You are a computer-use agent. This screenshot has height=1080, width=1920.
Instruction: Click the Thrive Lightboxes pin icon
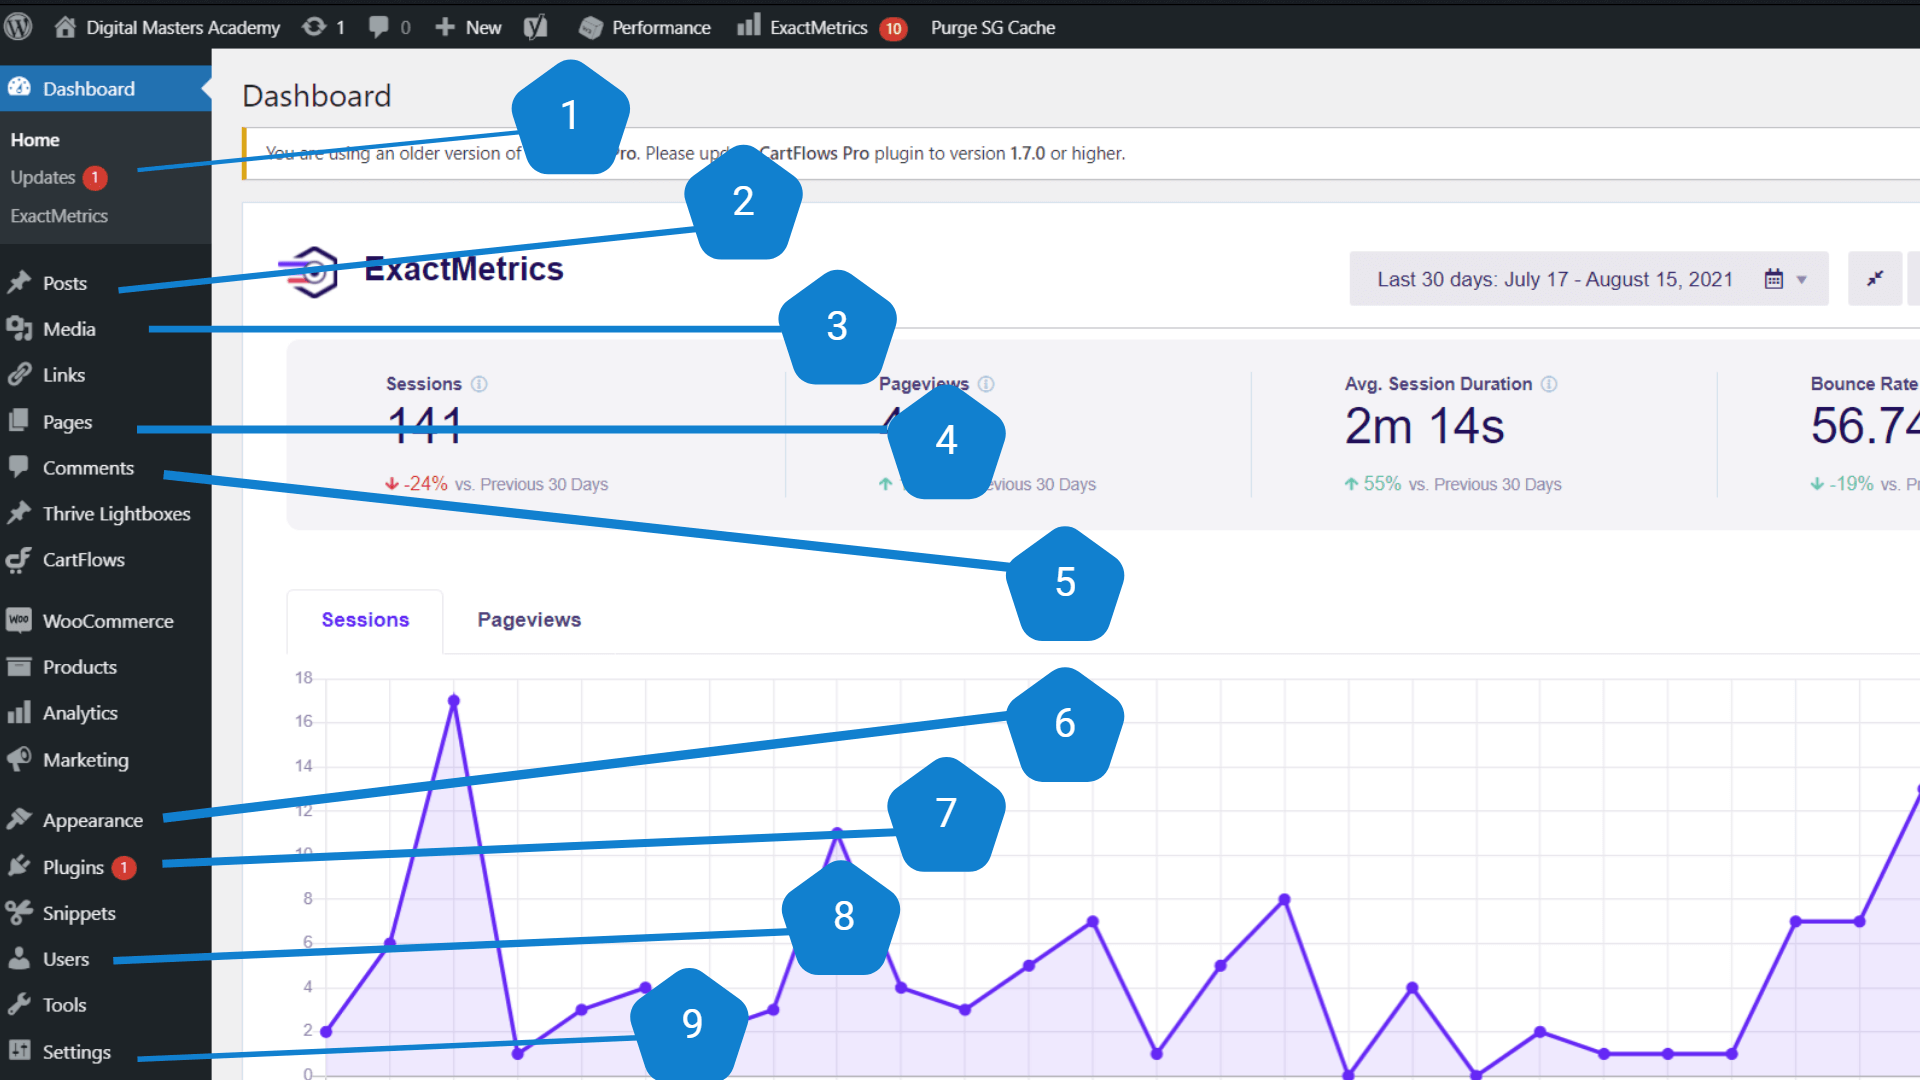coord(19,513)
